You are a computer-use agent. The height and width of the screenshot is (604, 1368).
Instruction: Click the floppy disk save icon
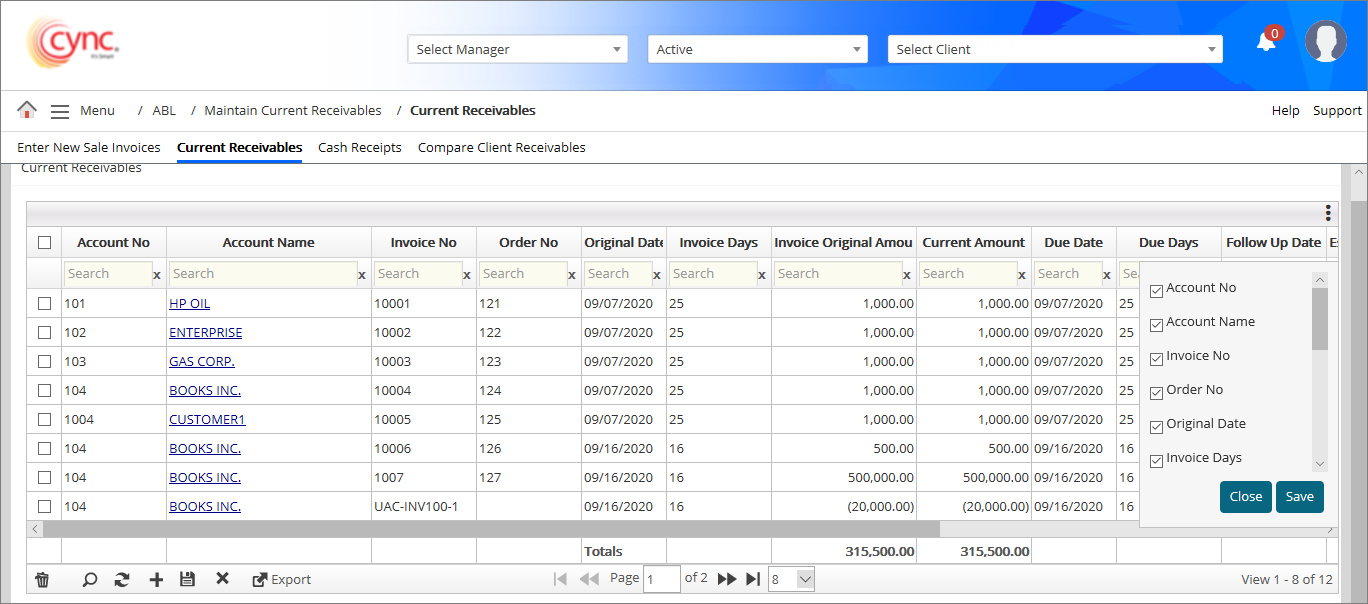(187, 579)
